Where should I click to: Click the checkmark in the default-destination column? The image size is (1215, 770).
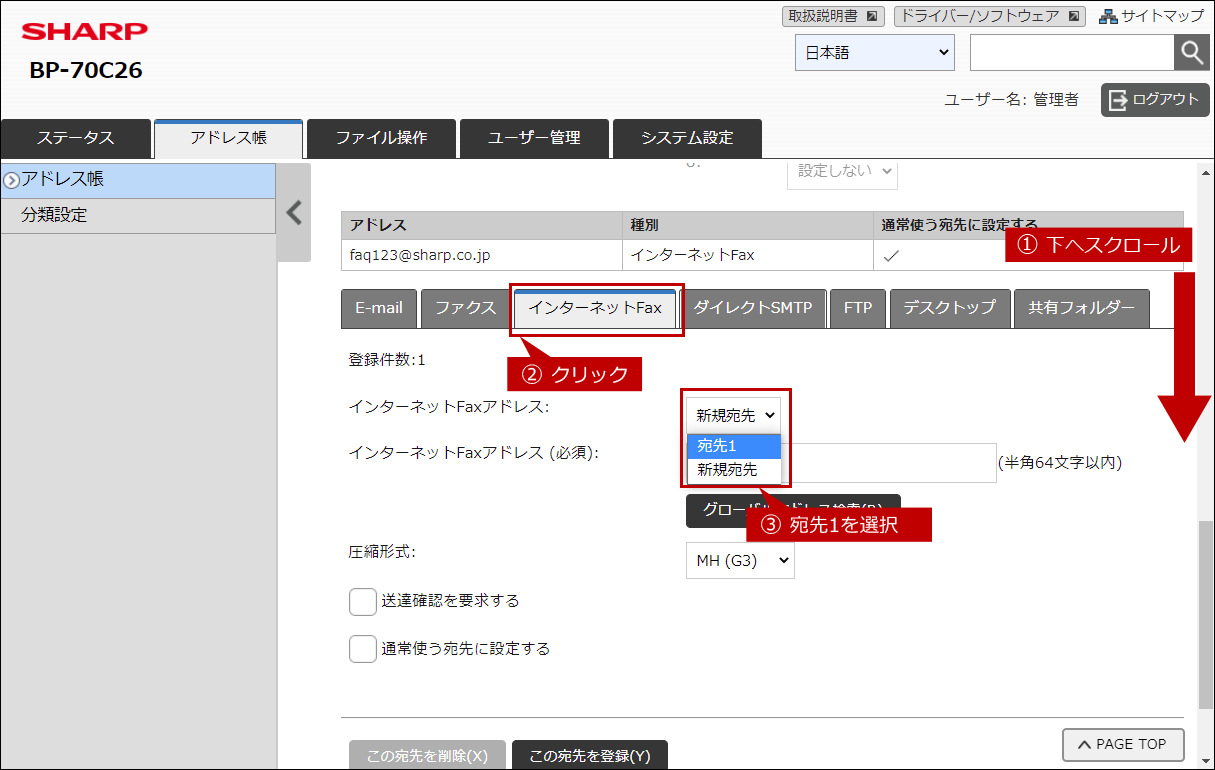click(x=890, y=256)
